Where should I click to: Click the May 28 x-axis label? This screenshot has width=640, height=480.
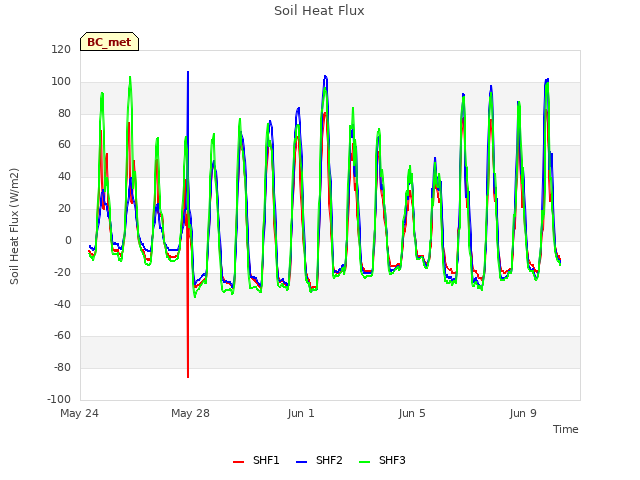pyautogui.click(x=190, y=413)
